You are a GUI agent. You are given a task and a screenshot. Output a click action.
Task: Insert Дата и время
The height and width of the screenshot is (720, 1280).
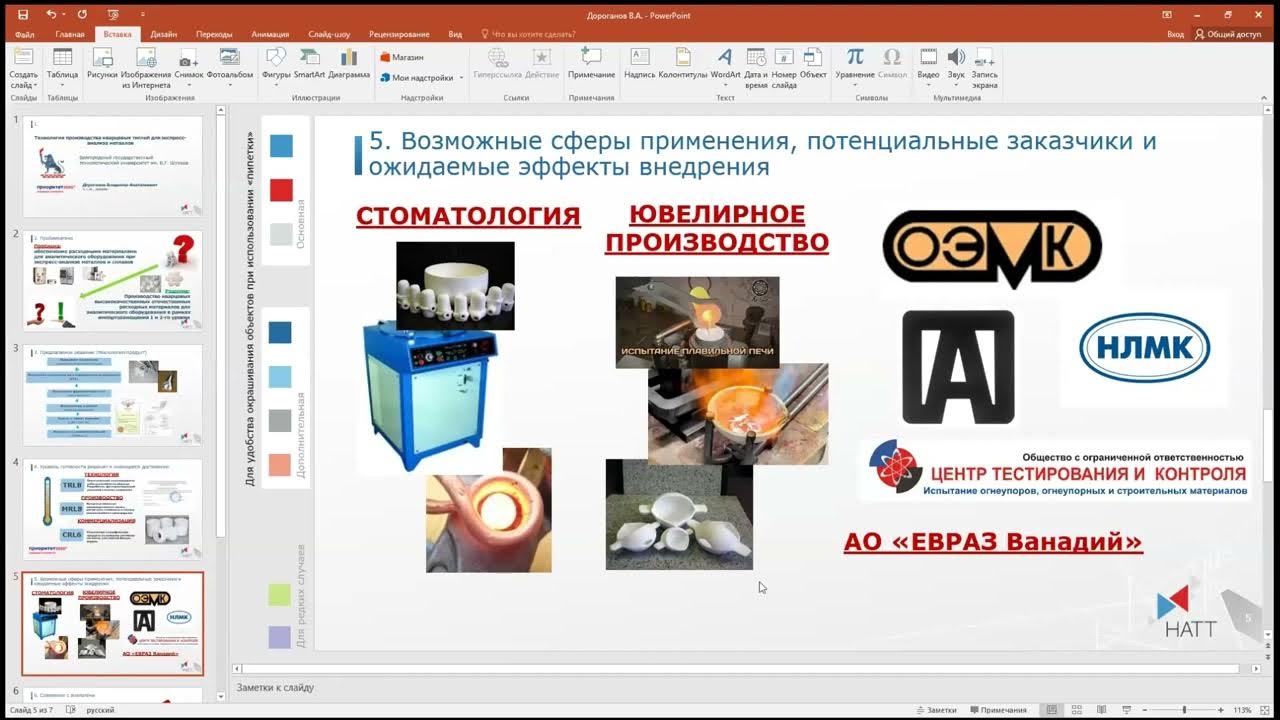(756, 66)
